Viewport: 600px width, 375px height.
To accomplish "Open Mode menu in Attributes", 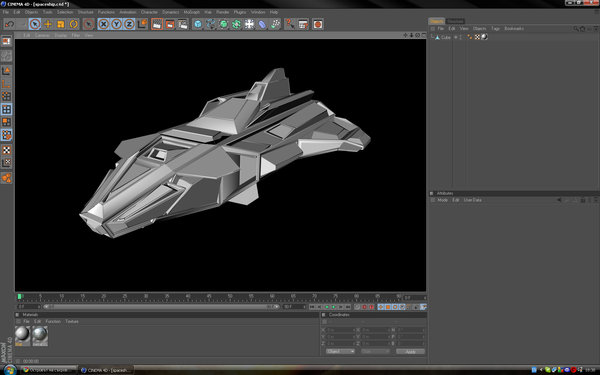I will coord(442,200).
